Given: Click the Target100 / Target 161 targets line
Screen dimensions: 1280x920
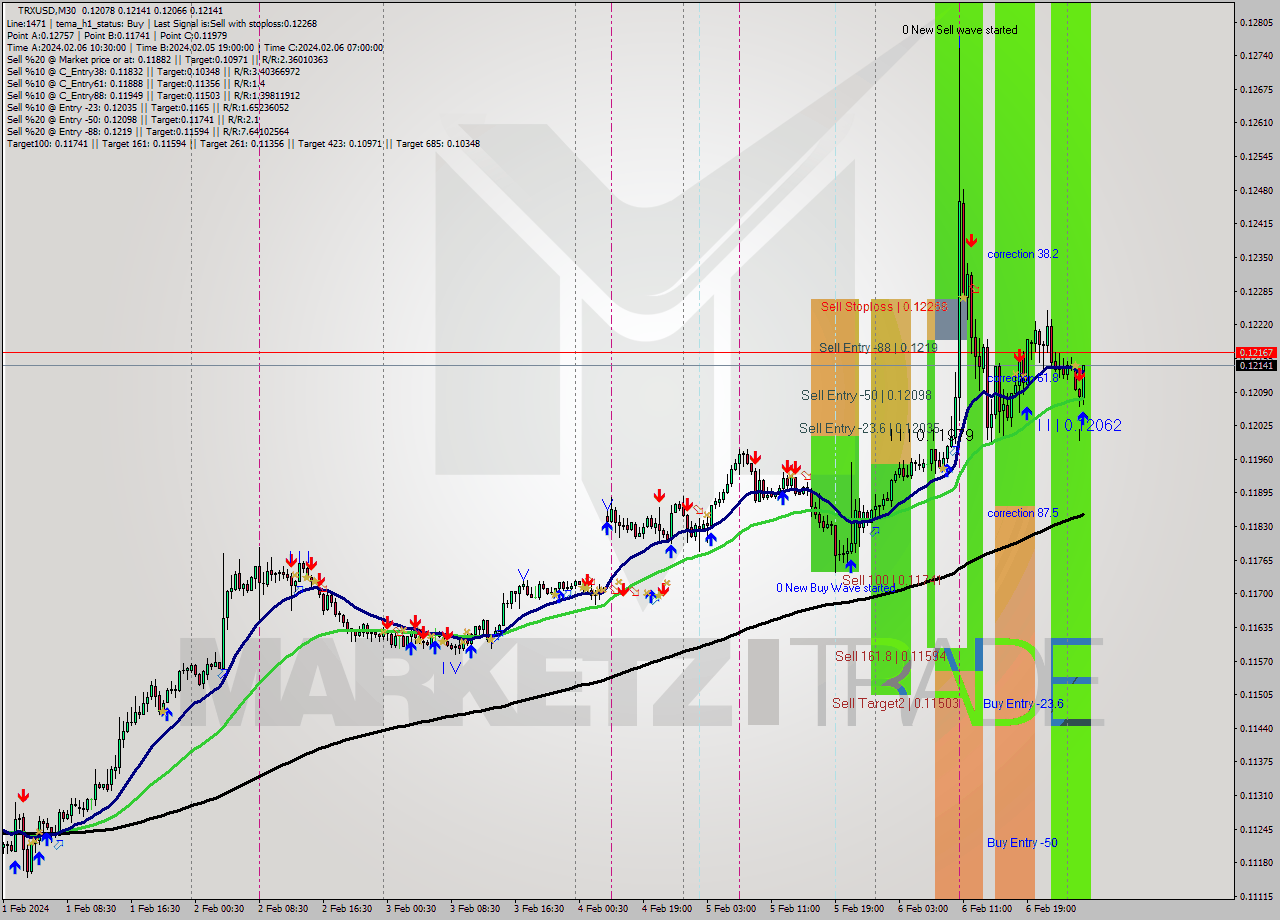Looking at the screenshot, I should pos(243,143).
